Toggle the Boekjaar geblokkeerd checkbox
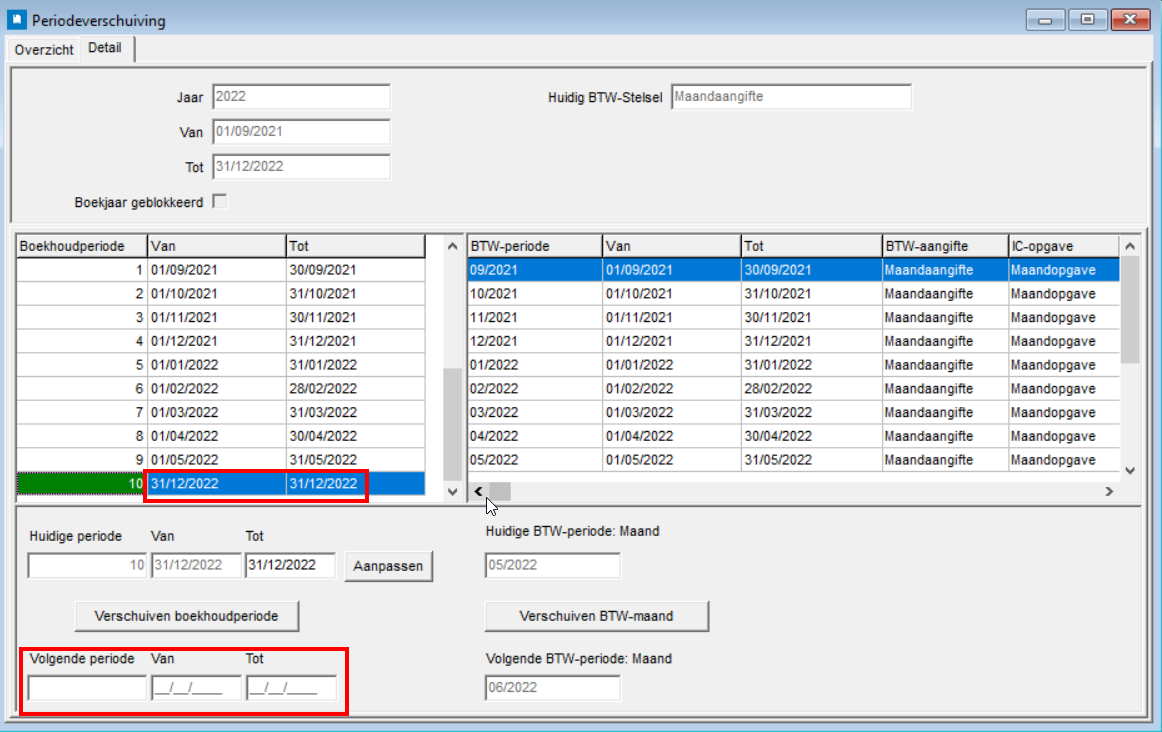This screenshot has height=732, width=1162. [x=220, y=202]
